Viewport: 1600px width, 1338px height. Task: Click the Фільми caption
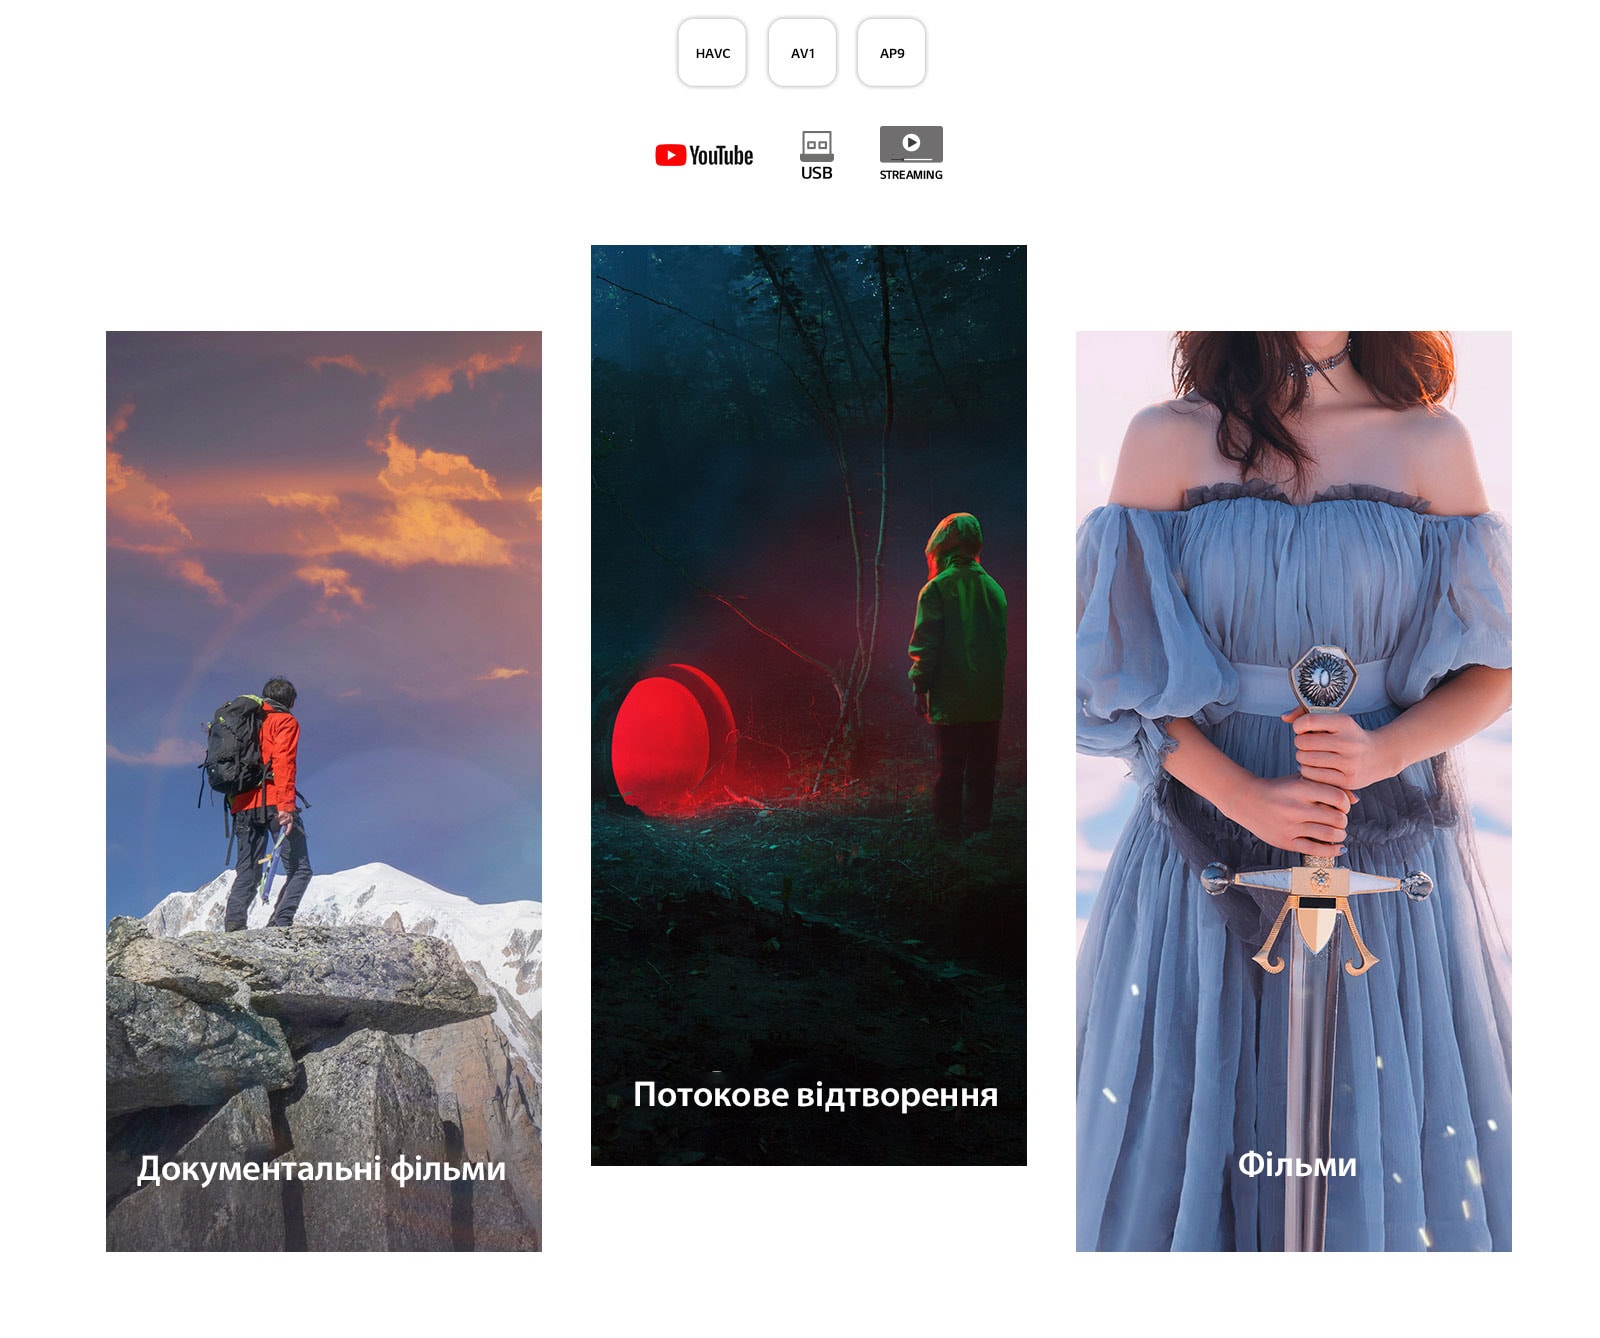point(1297,1165)
